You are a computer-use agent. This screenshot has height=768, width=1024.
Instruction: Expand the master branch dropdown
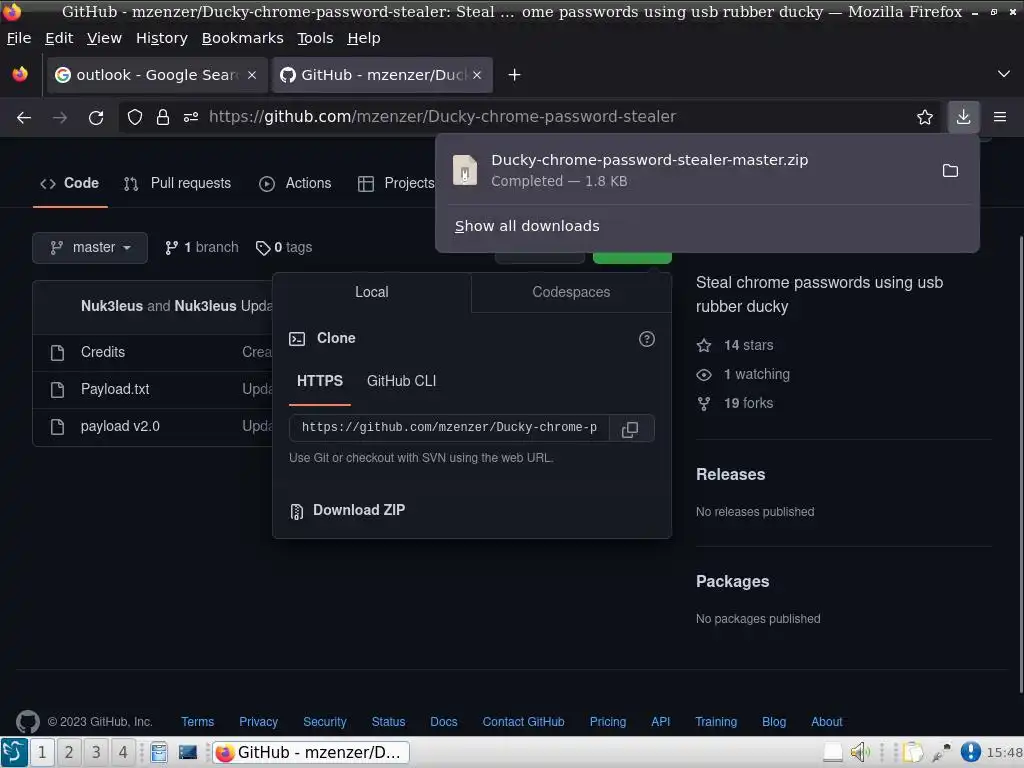coord(90,248)
